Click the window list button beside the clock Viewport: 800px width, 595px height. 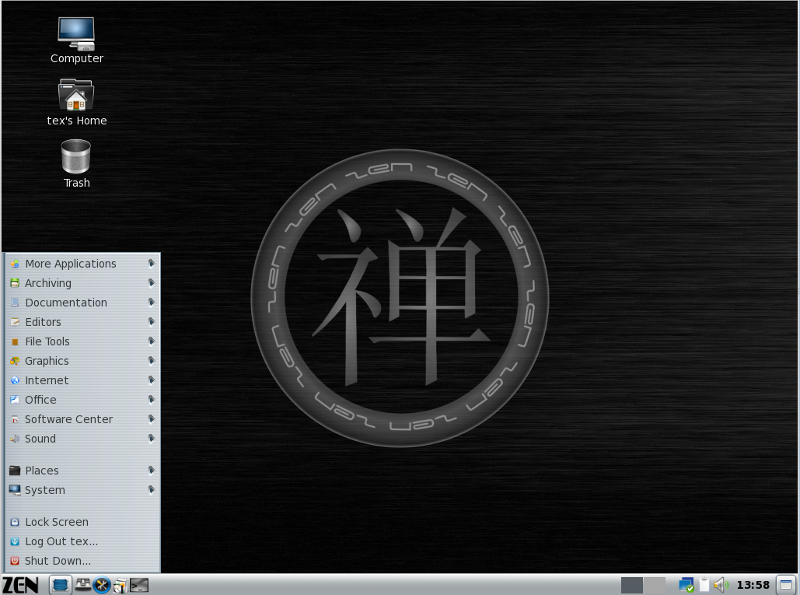(786, 585)
